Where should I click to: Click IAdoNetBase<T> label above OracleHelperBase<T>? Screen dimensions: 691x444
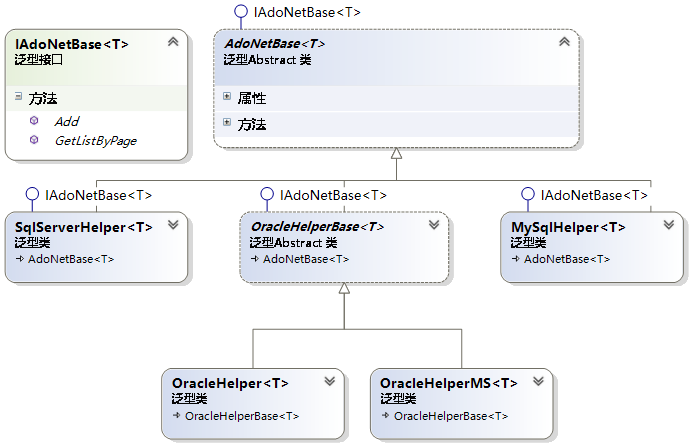click(334, 195)
